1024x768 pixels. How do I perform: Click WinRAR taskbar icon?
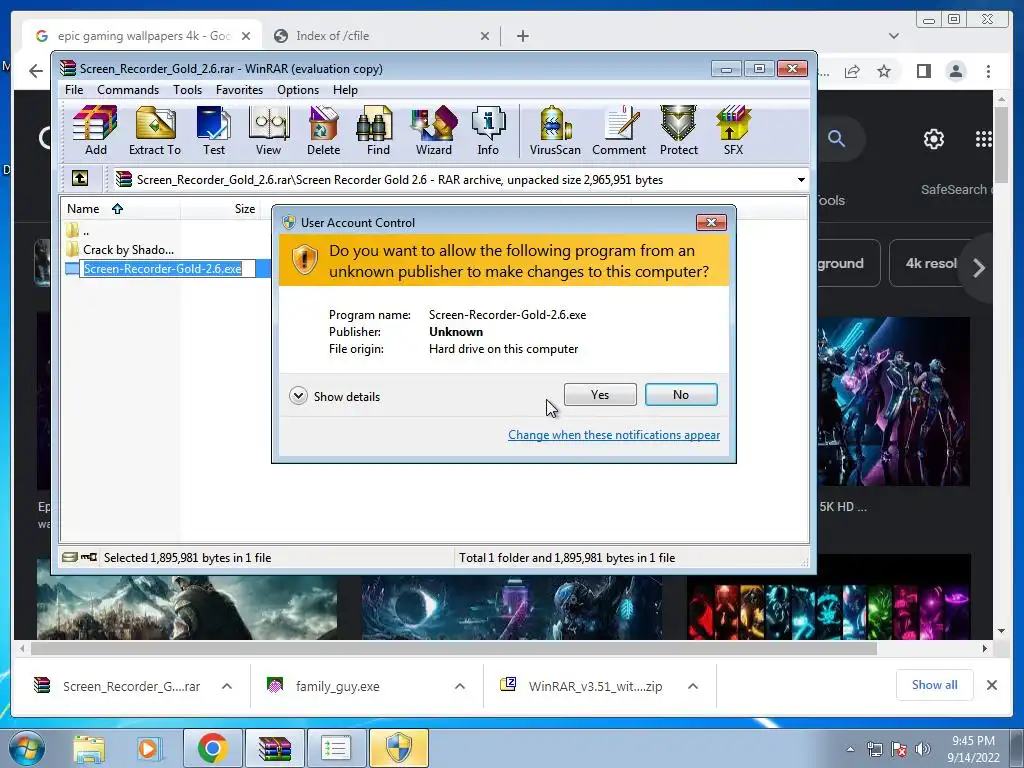coord(274,748)
